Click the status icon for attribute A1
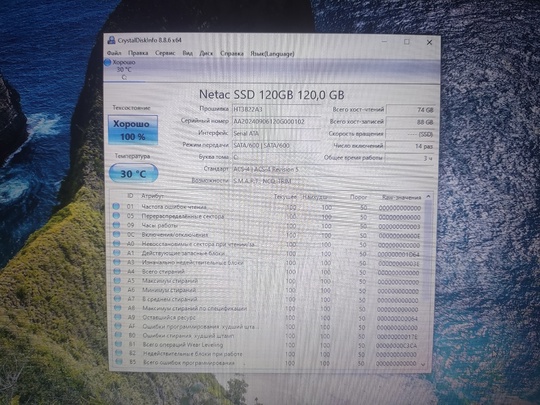This screenshot has height=405, width=540. point(117,253)
